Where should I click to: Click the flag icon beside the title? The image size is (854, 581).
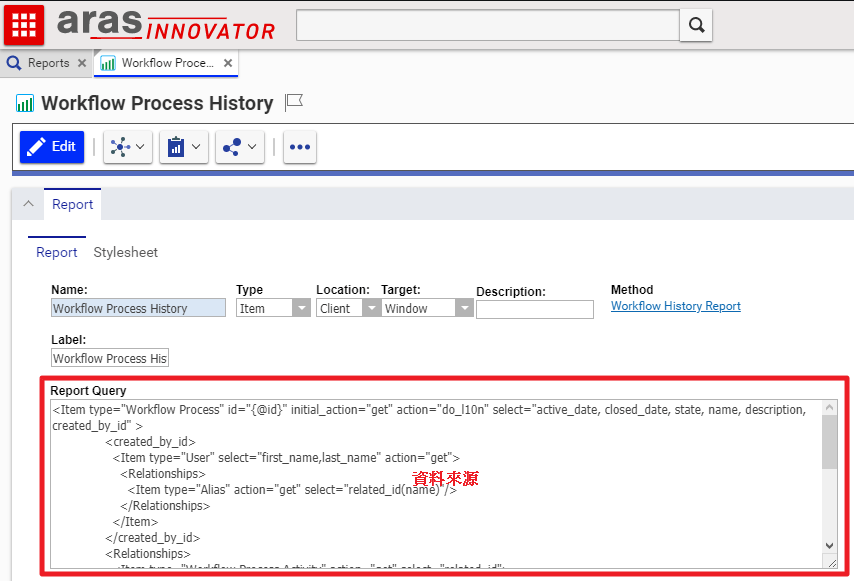(x=294, y=102)
